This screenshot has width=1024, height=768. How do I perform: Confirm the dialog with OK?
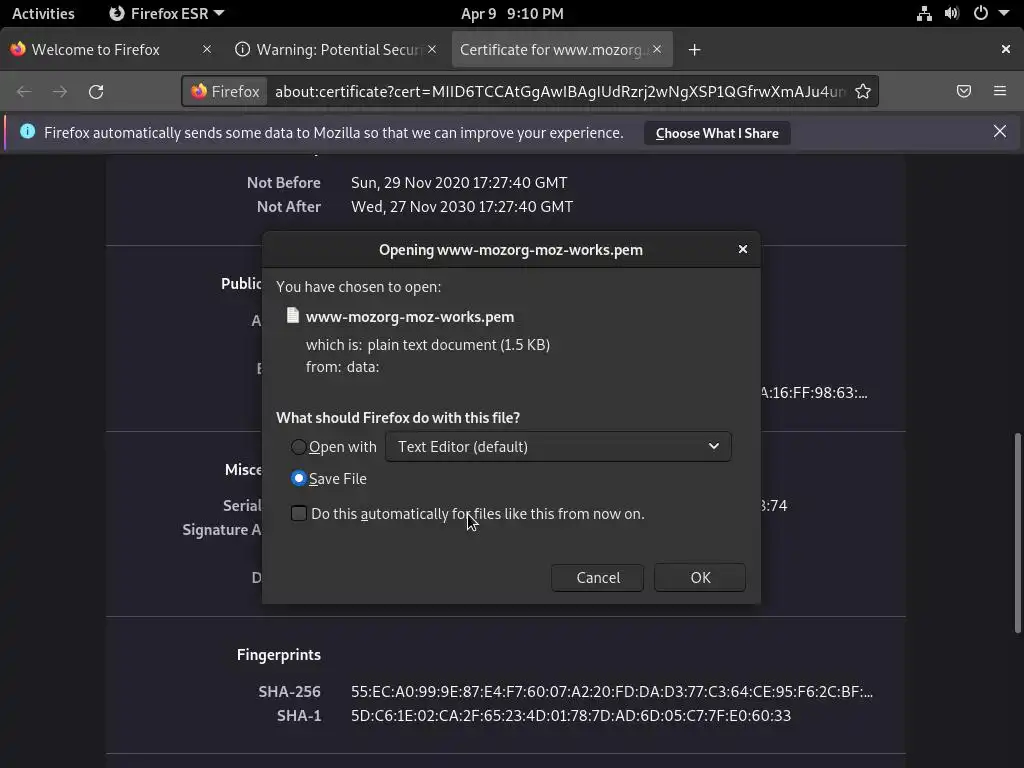click(700, 577)
